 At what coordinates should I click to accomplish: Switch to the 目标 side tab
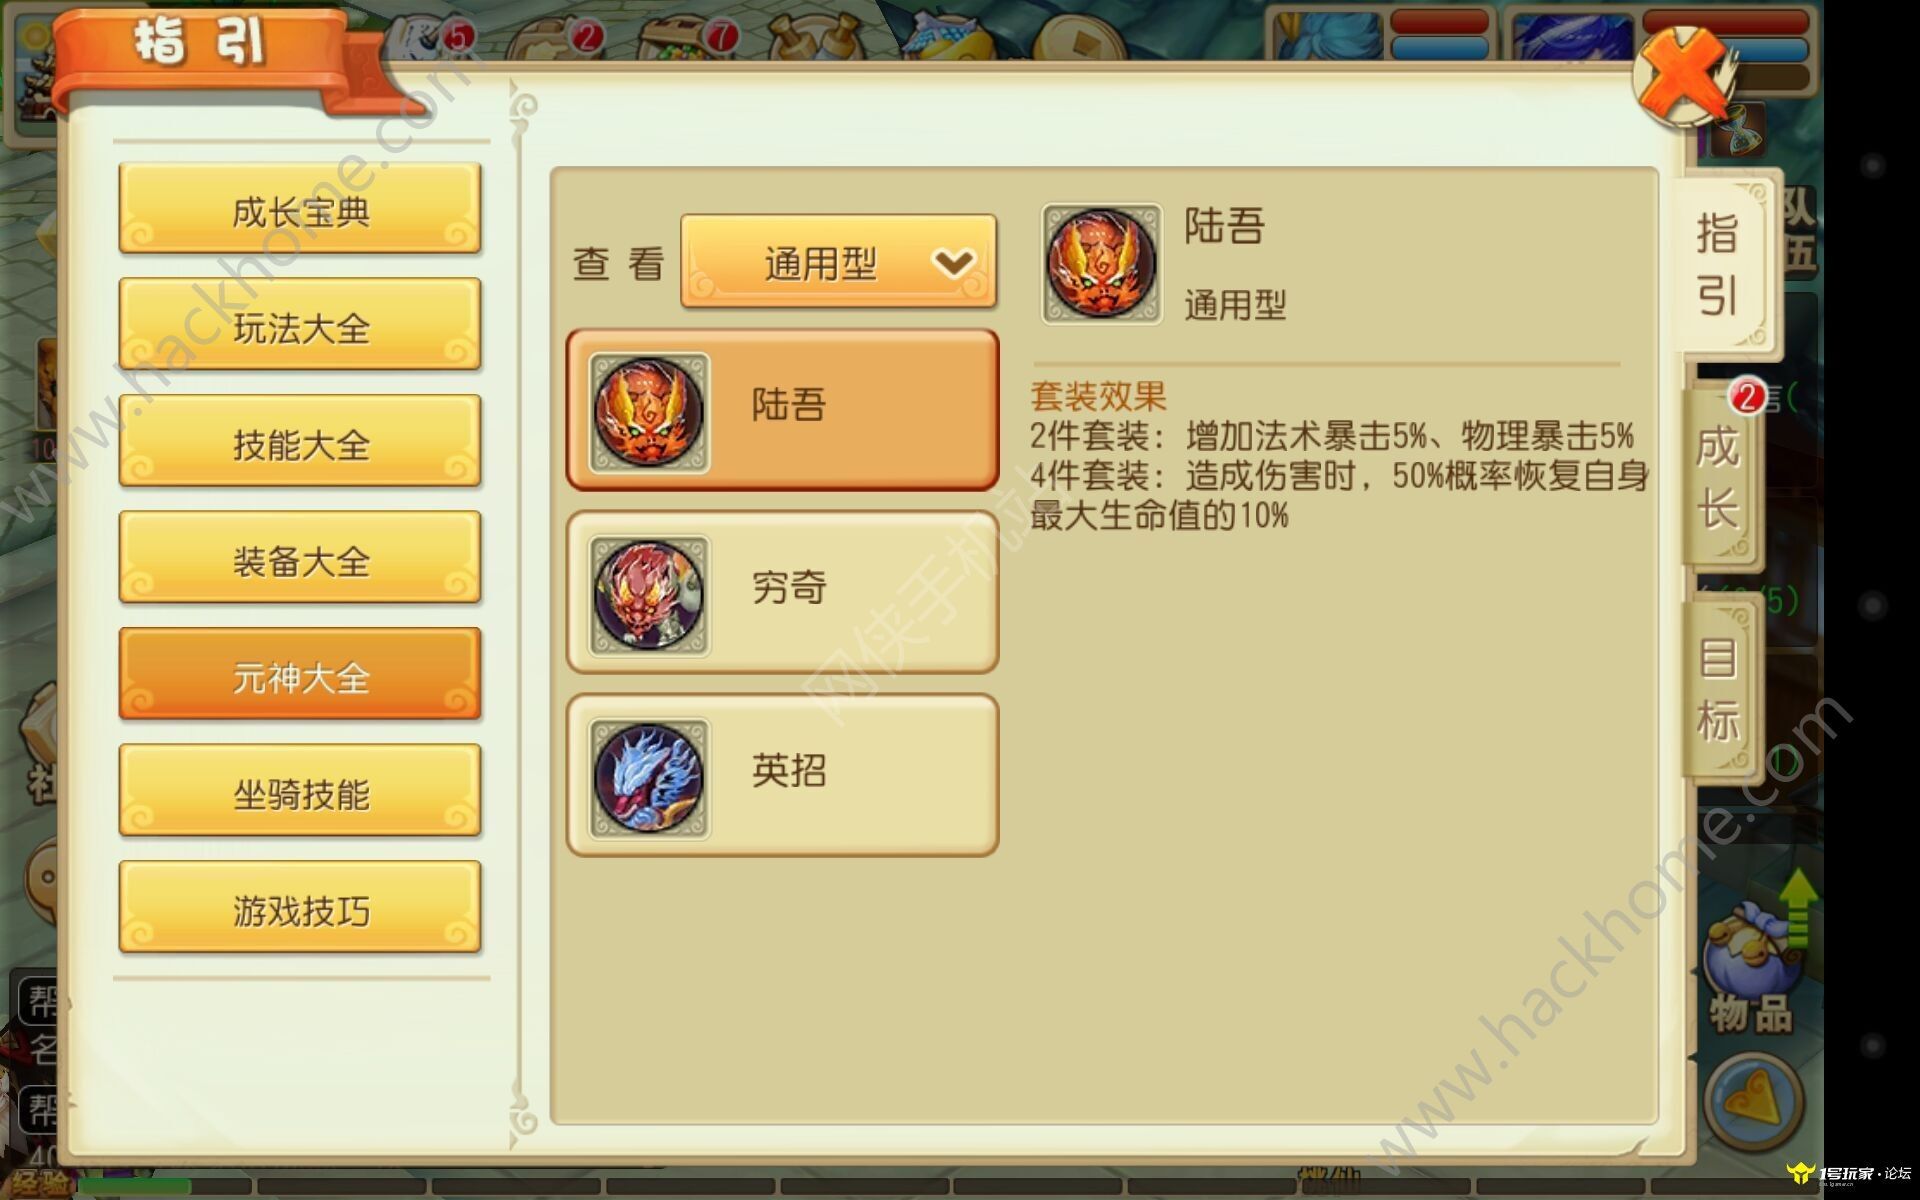(1720, 690)
